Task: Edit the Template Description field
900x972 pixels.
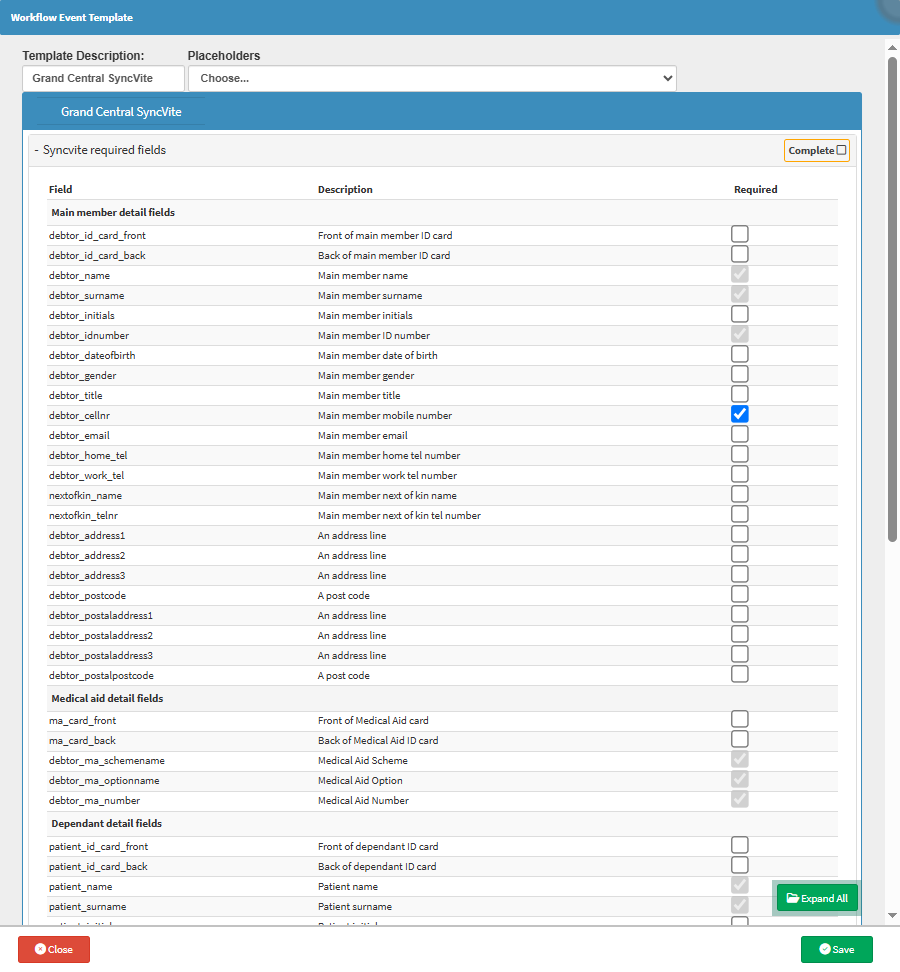Action: click(x=103, y=78)
